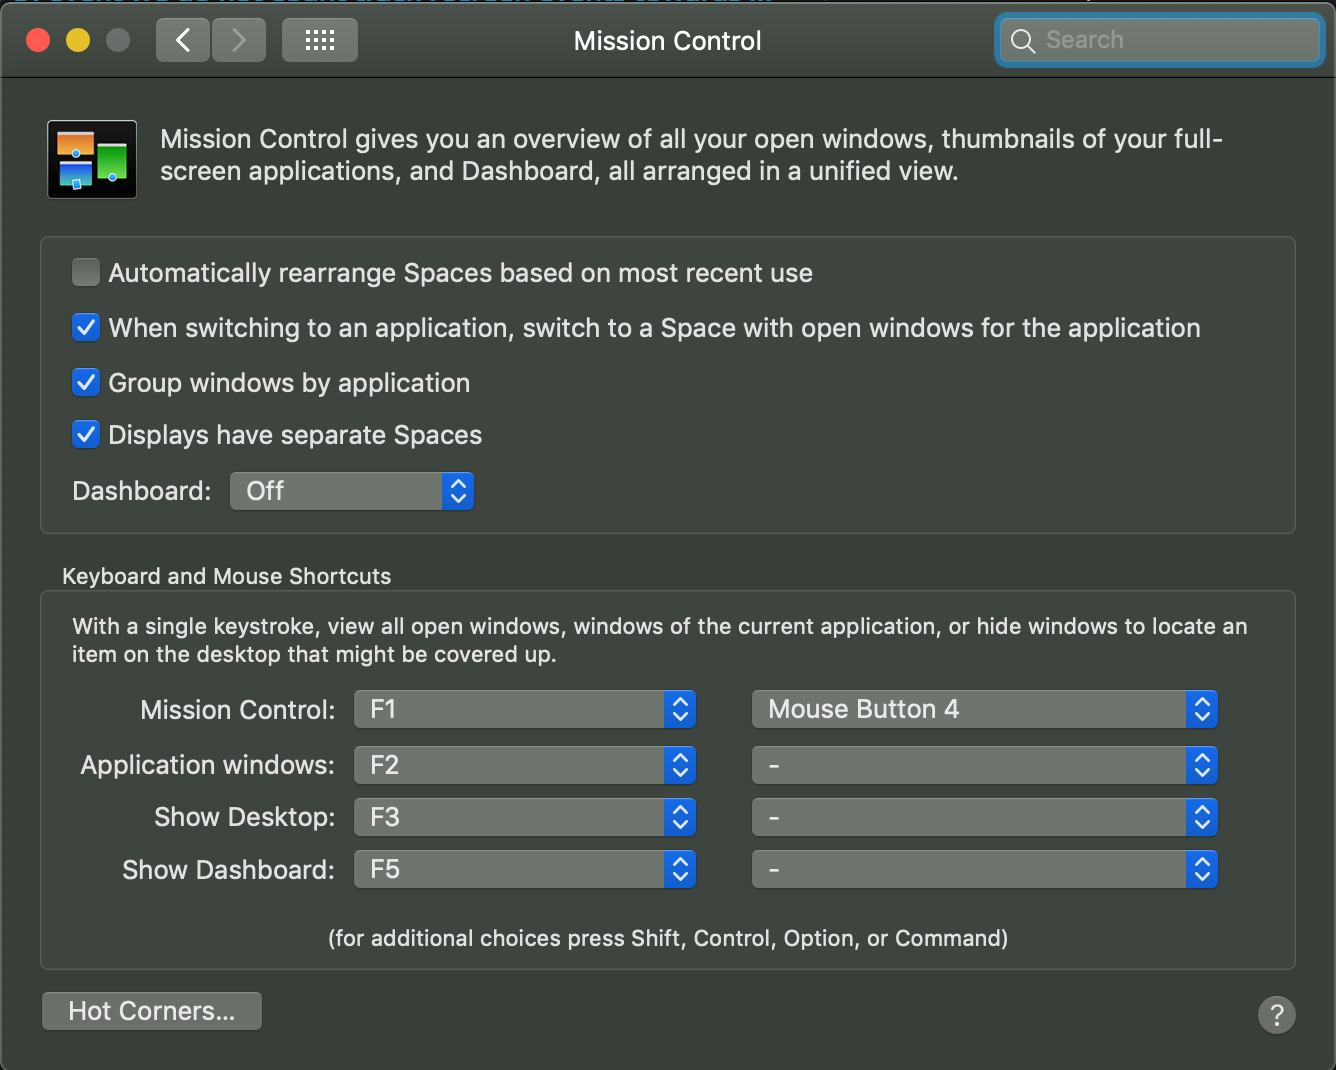The image size is (1336, 1070).
Task: Uncheck switch to a Space with open windows
Action: pyautogui.click(x=86, y=327)
